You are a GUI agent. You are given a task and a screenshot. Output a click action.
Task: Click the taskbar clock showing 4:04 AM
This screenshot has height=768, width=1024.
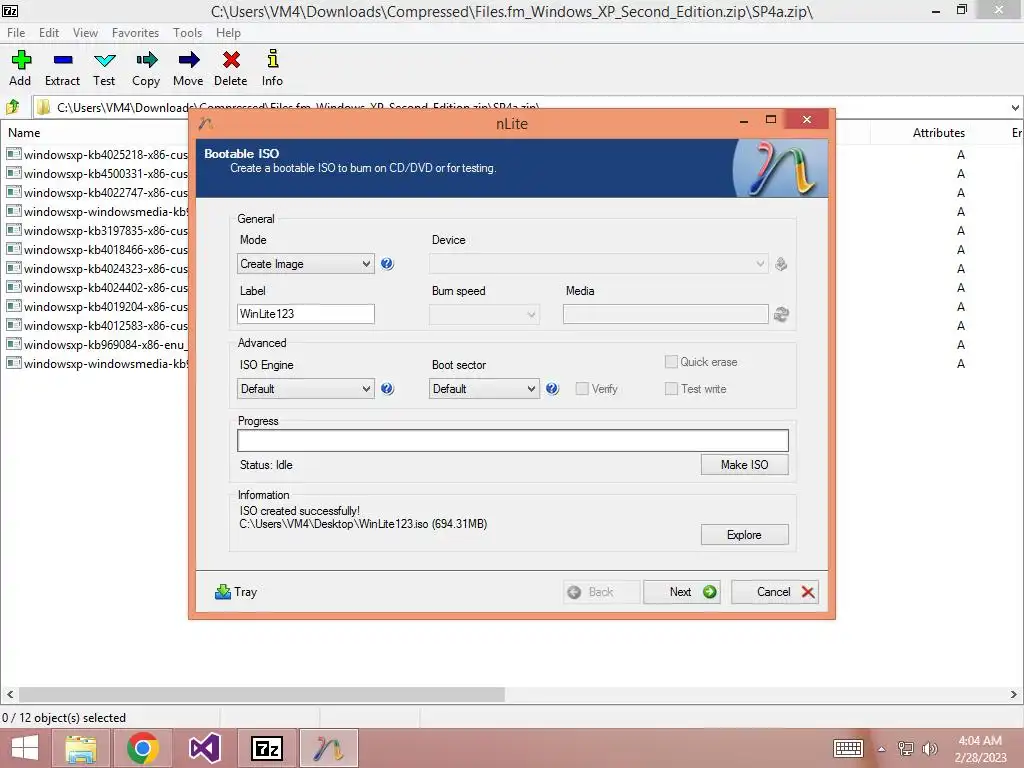(x=980, y=748)
